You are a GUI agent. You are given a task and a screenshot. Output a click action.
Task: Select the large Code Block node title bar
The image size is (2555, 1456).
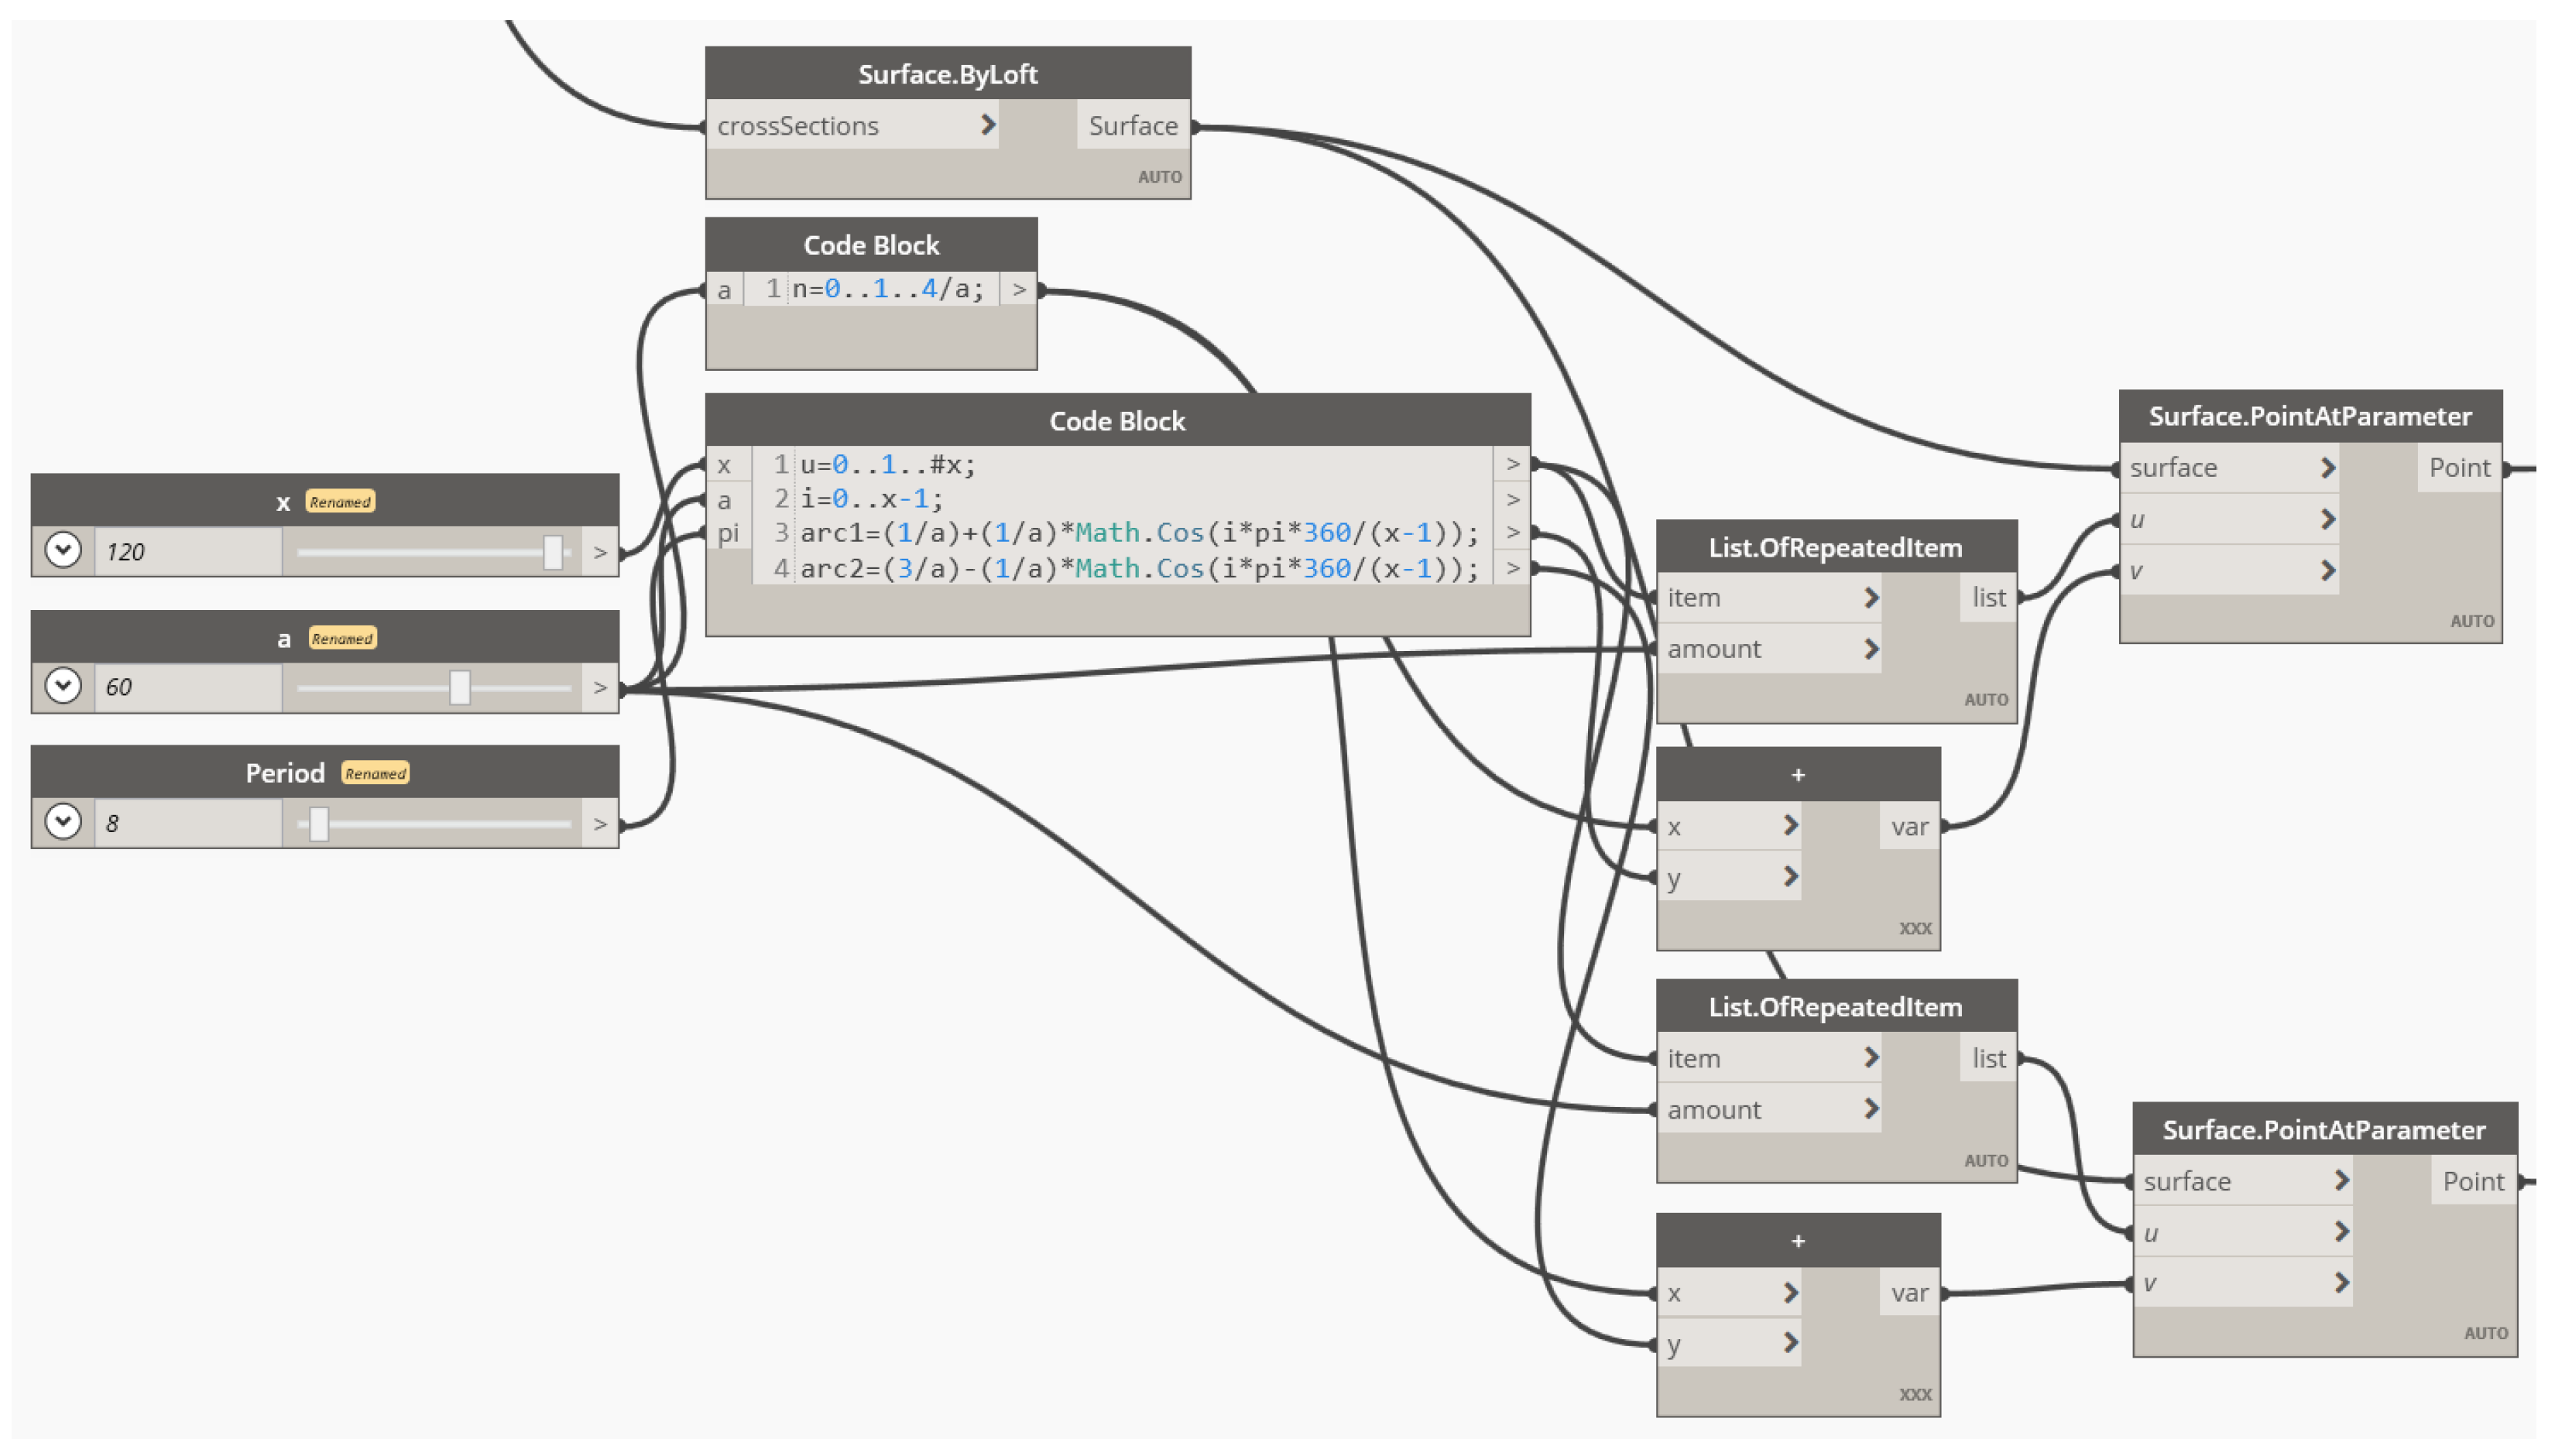pos(1116,421)
